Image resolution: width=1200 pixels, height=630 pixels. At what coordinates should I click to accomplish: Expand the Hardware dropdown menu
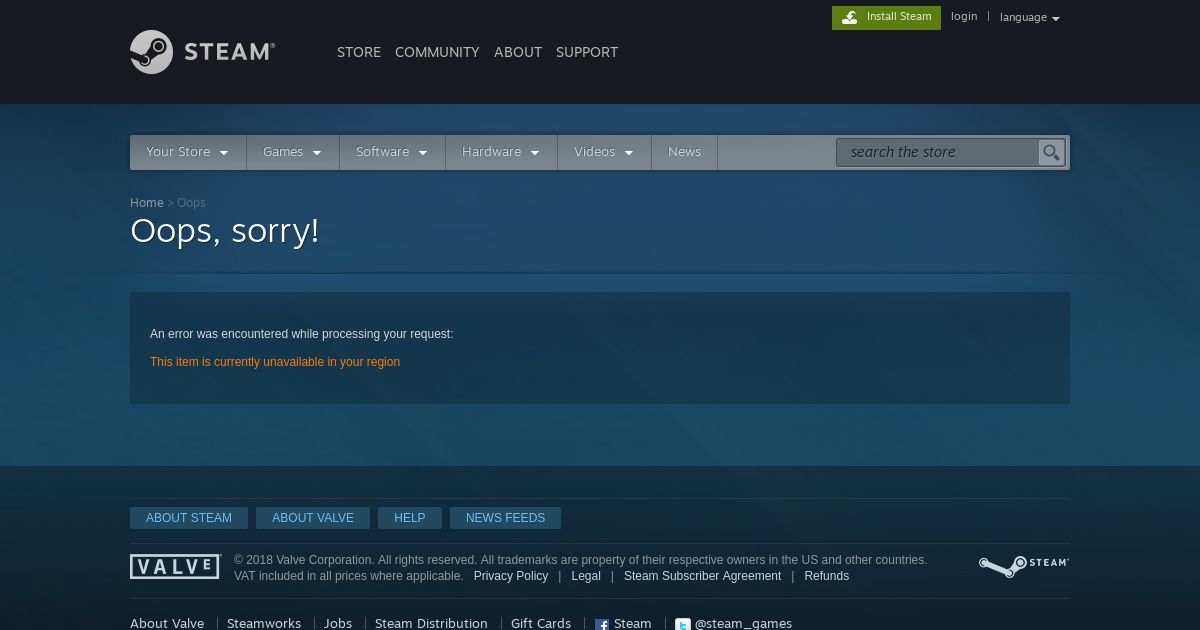point(501,152)
